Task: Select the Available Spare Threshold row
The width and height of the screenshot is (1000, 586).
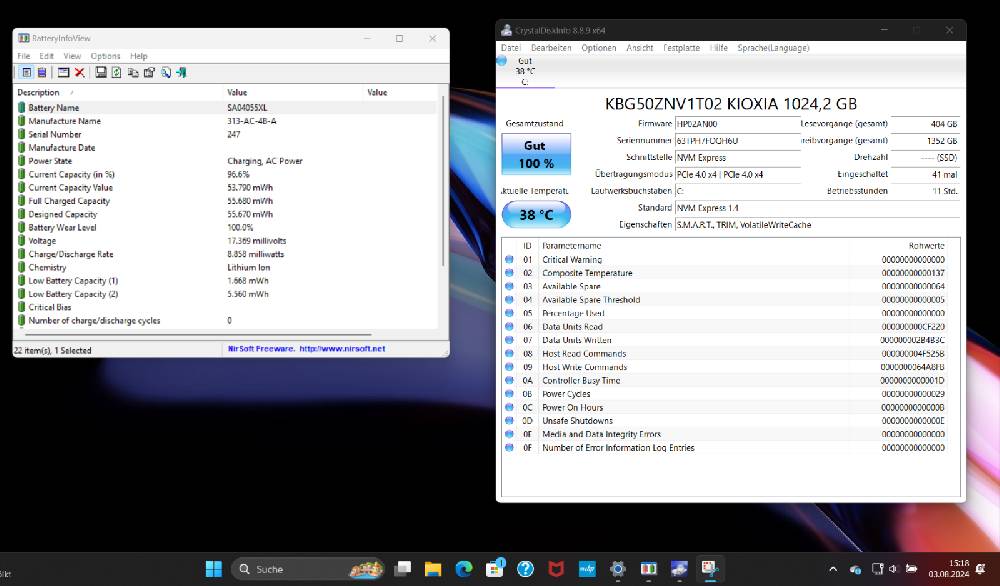Action: point(726,300)
